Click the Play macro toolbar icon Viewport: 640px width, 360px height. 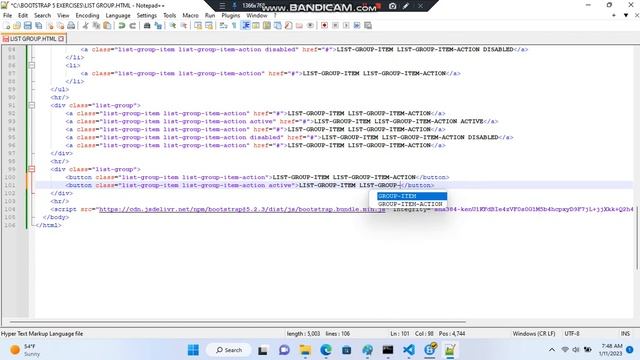[346, 26]
